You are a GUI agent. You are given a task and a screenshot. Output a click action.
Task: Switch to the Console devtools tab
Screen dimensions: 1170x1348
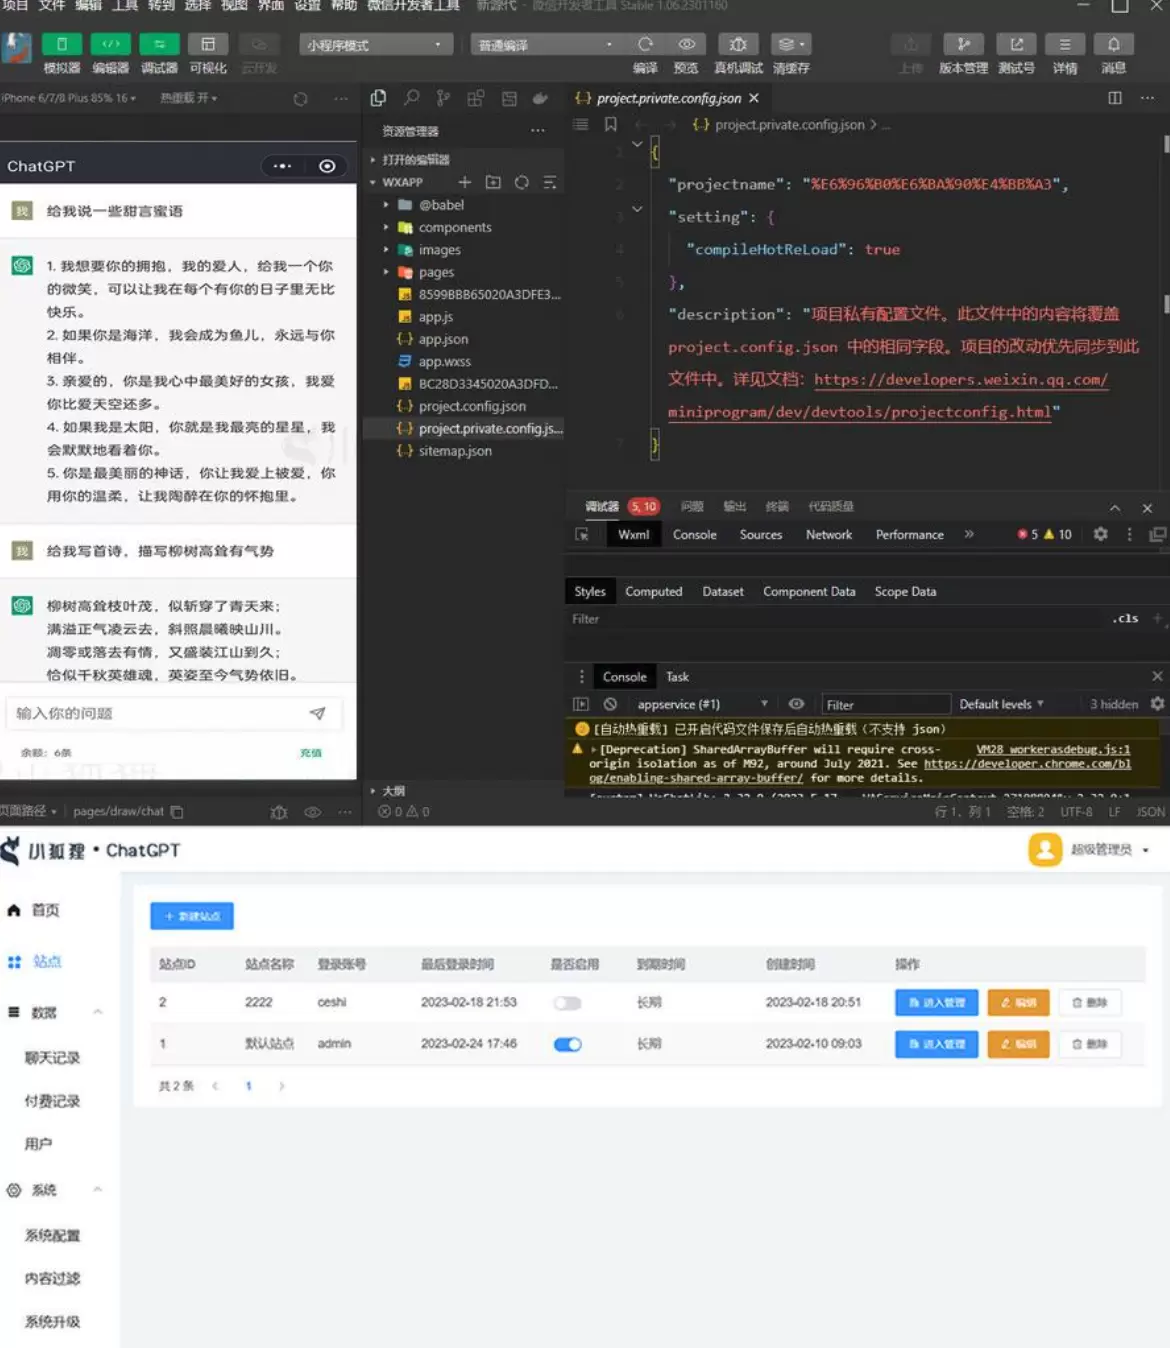[x=694, y=535]
